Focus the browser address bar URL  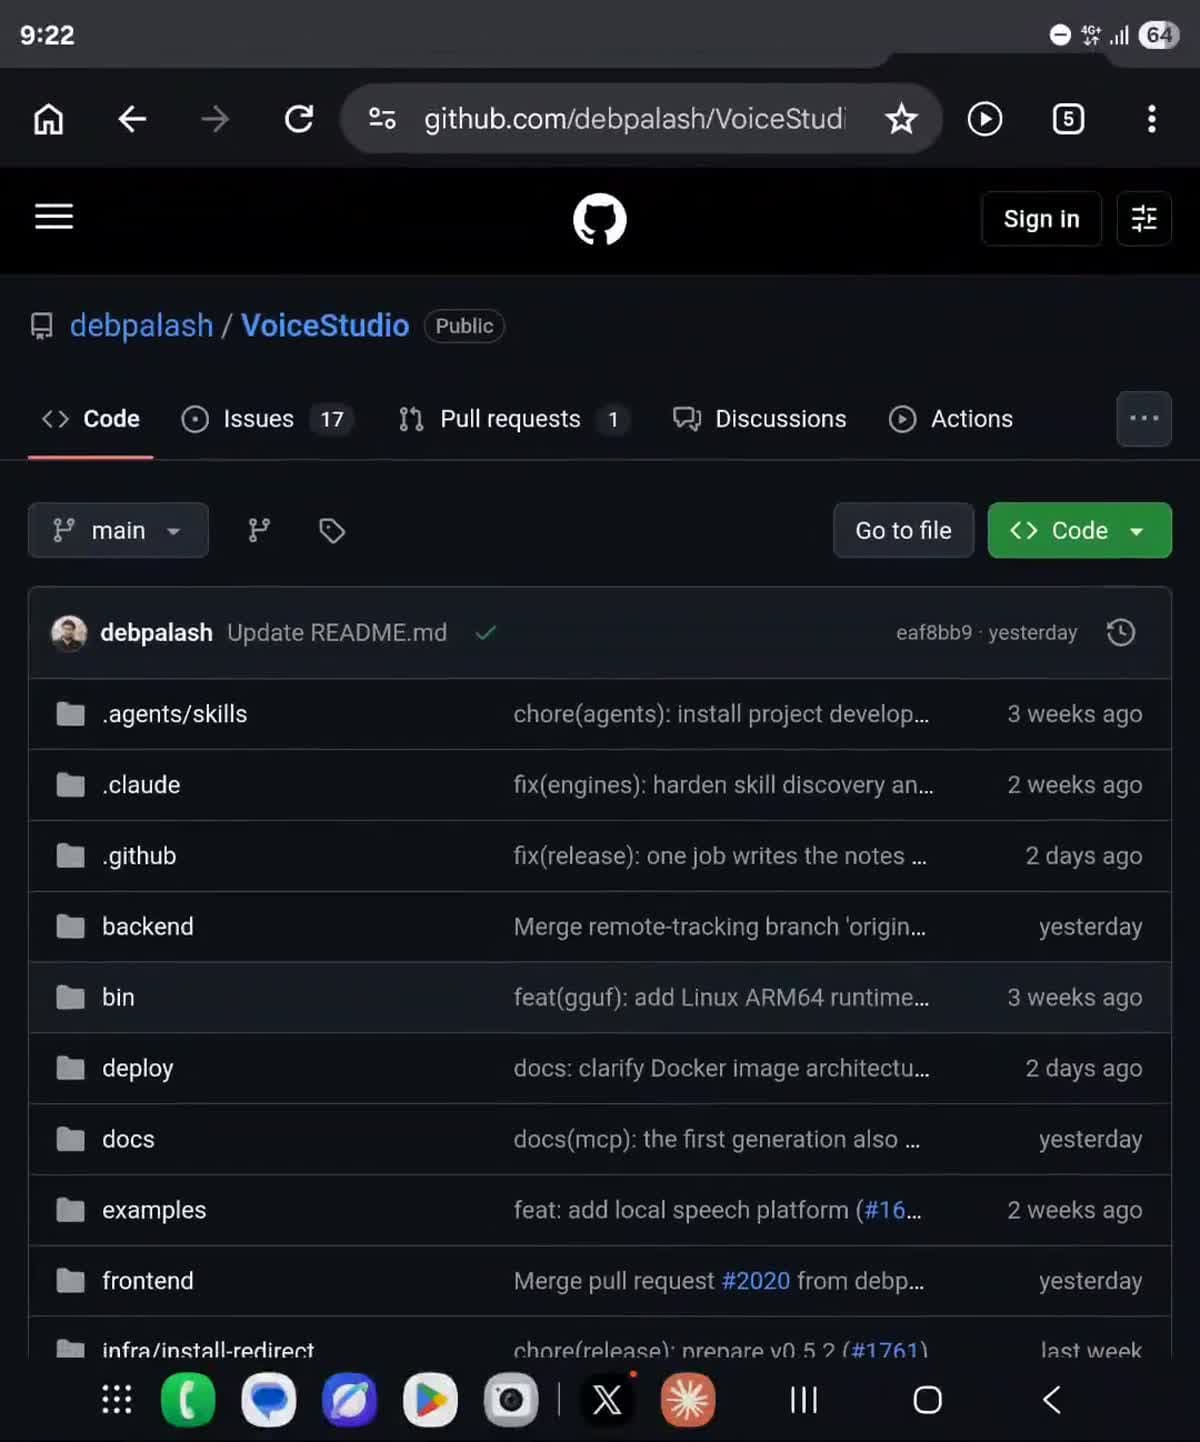coord(634,119)
